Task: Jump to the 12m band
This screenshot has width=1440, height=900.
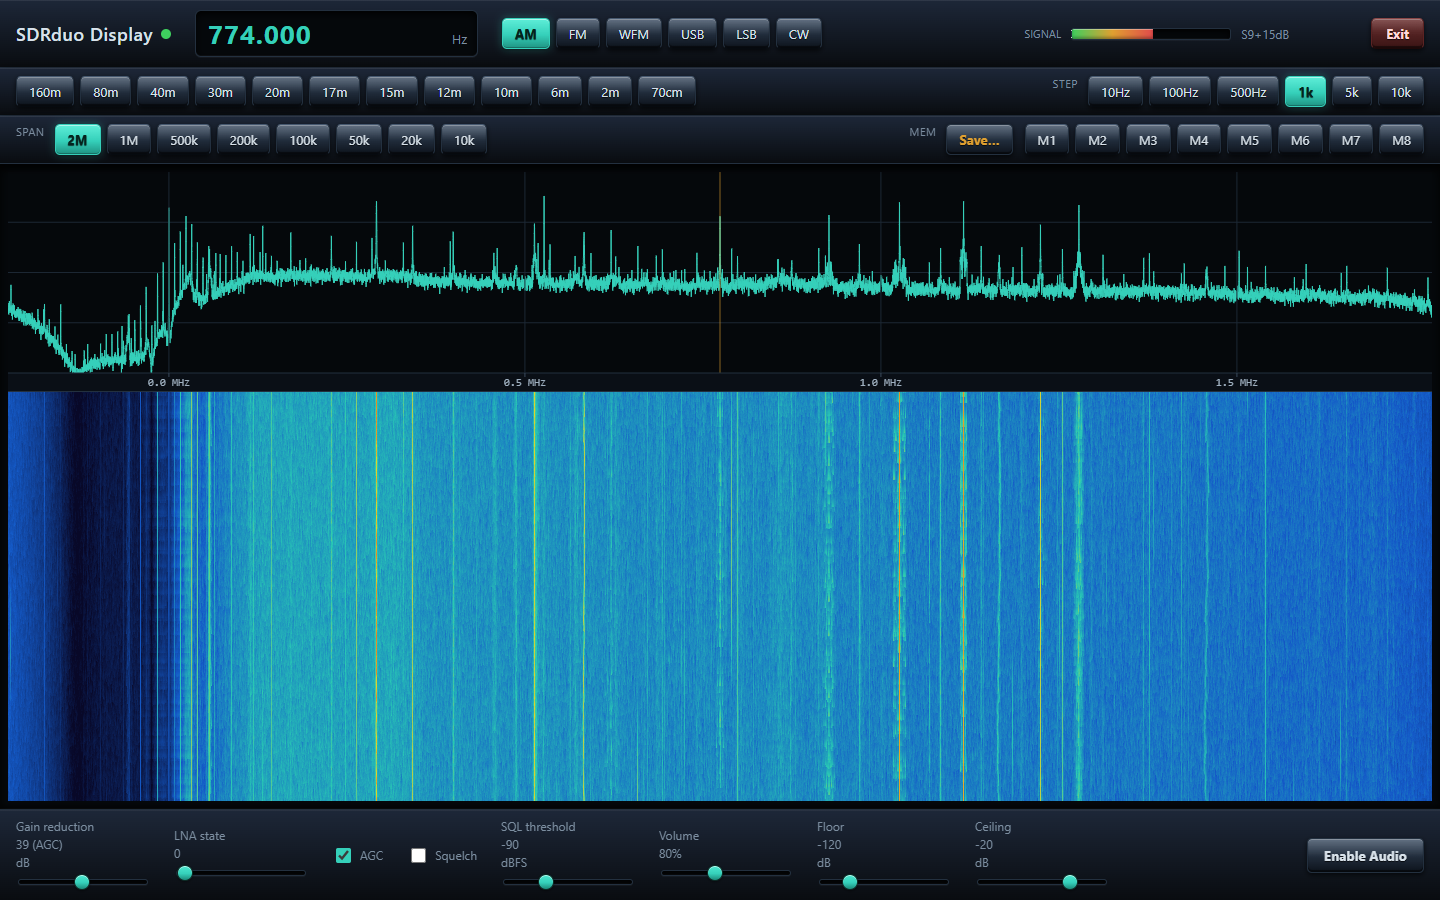Action: pyautogui.click(x=449, y=92)
